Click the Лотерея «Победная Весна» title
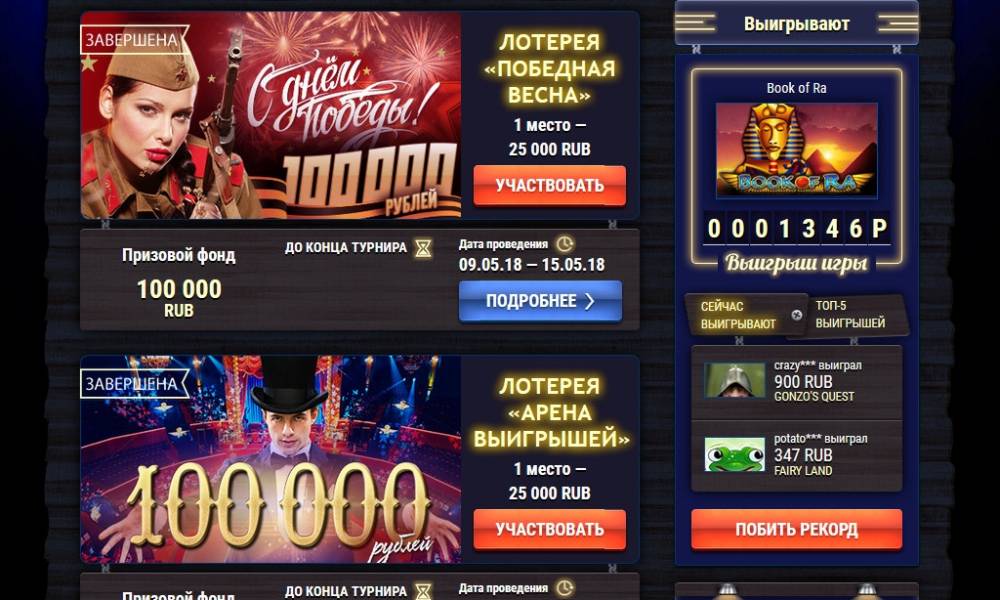 pos(550,69)
